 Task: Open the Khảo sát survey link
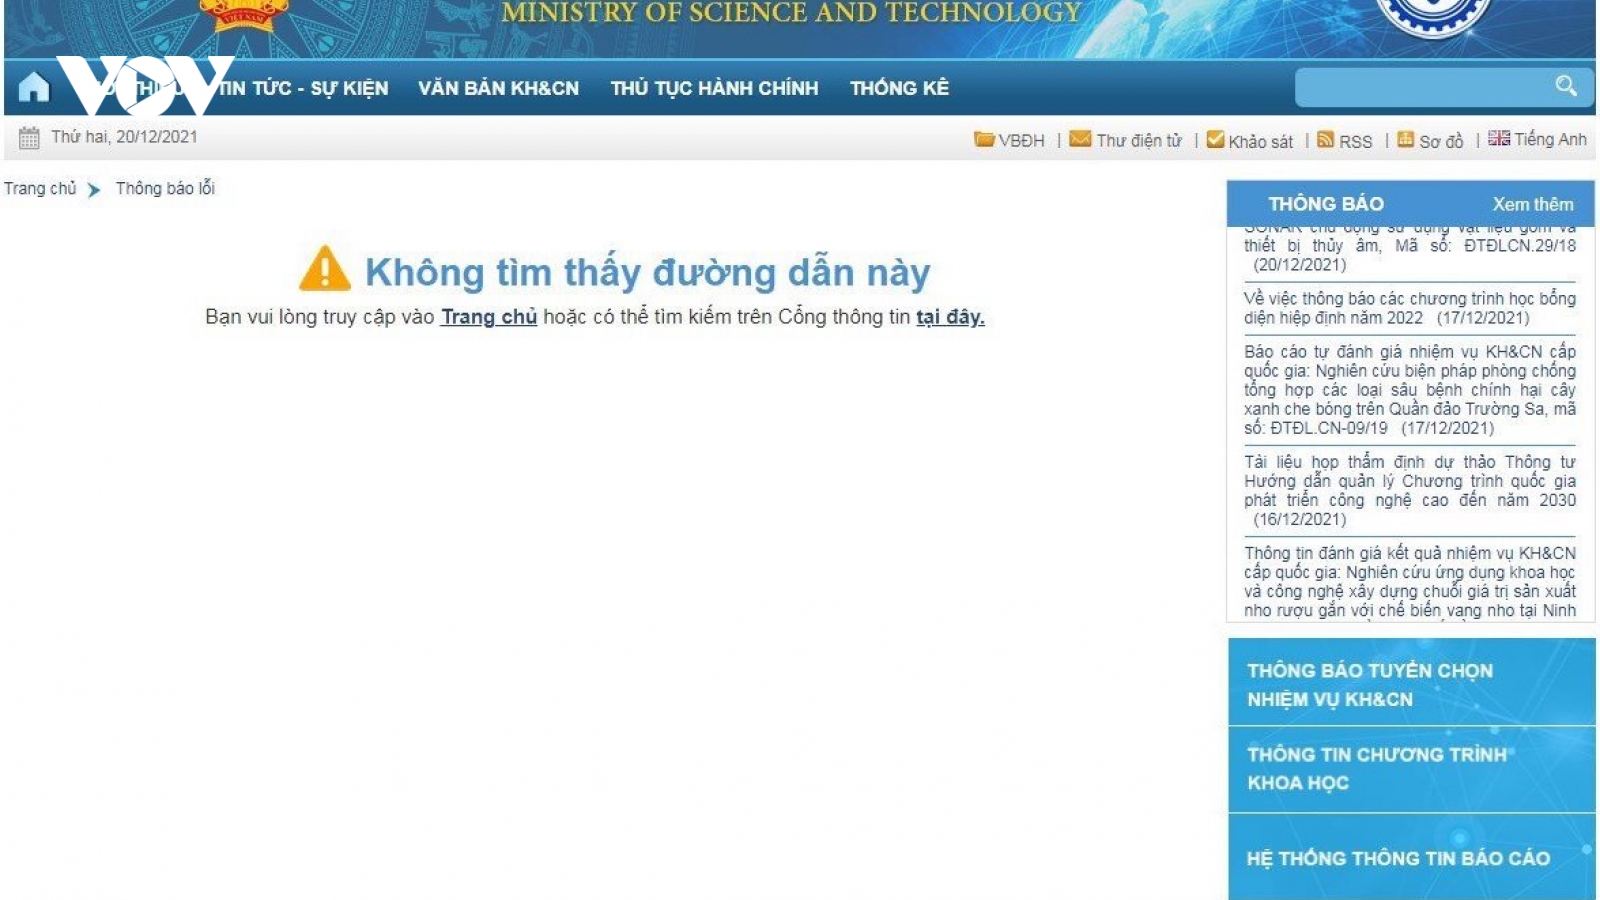pyautogui.click(x=1260, y=141)
